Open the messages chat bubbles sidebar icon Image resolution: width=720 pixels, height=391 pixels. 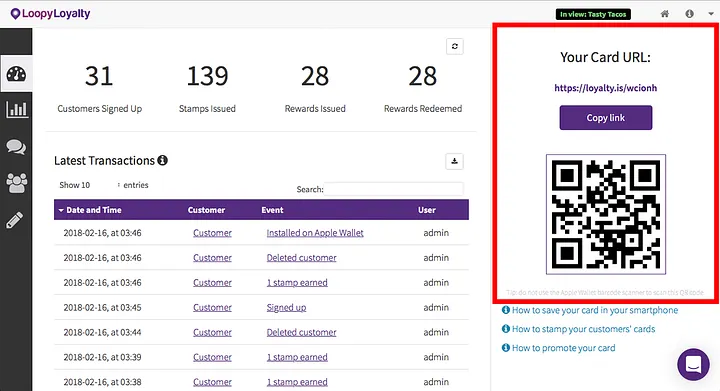coord(16,147)
